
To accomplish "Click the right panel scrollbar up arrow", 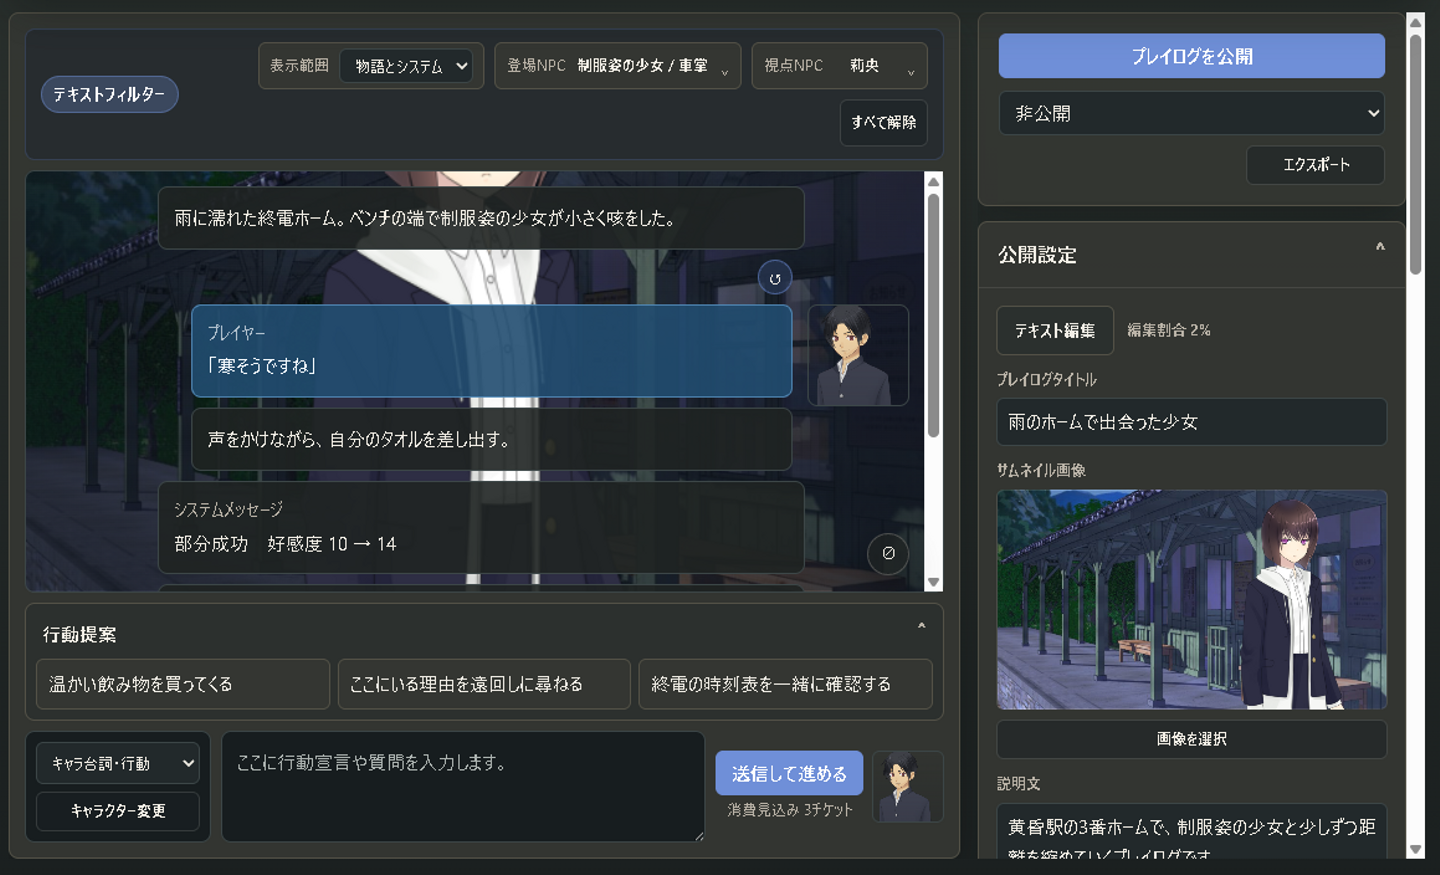I will (x=1415, y=22).
